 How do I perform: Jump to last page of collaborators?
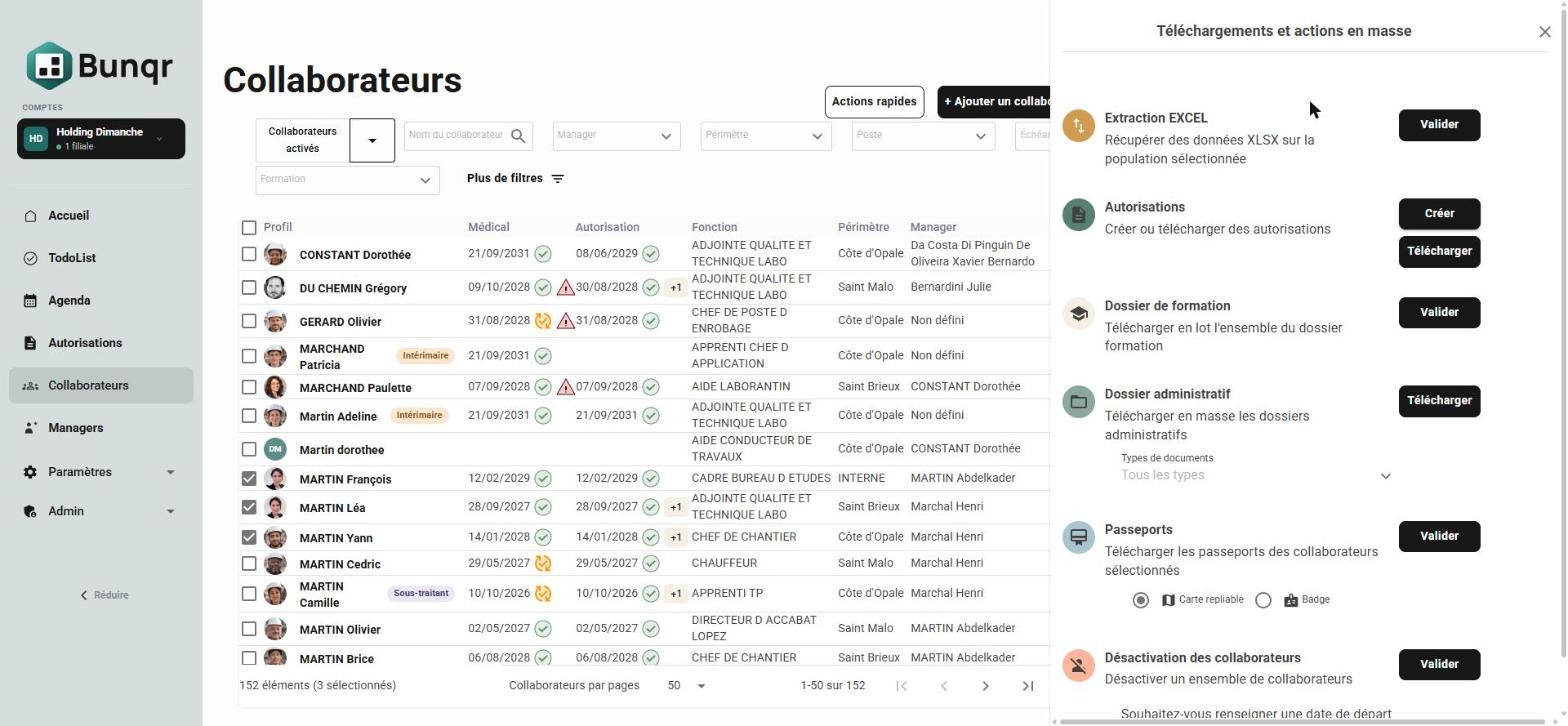[1027, 686]
